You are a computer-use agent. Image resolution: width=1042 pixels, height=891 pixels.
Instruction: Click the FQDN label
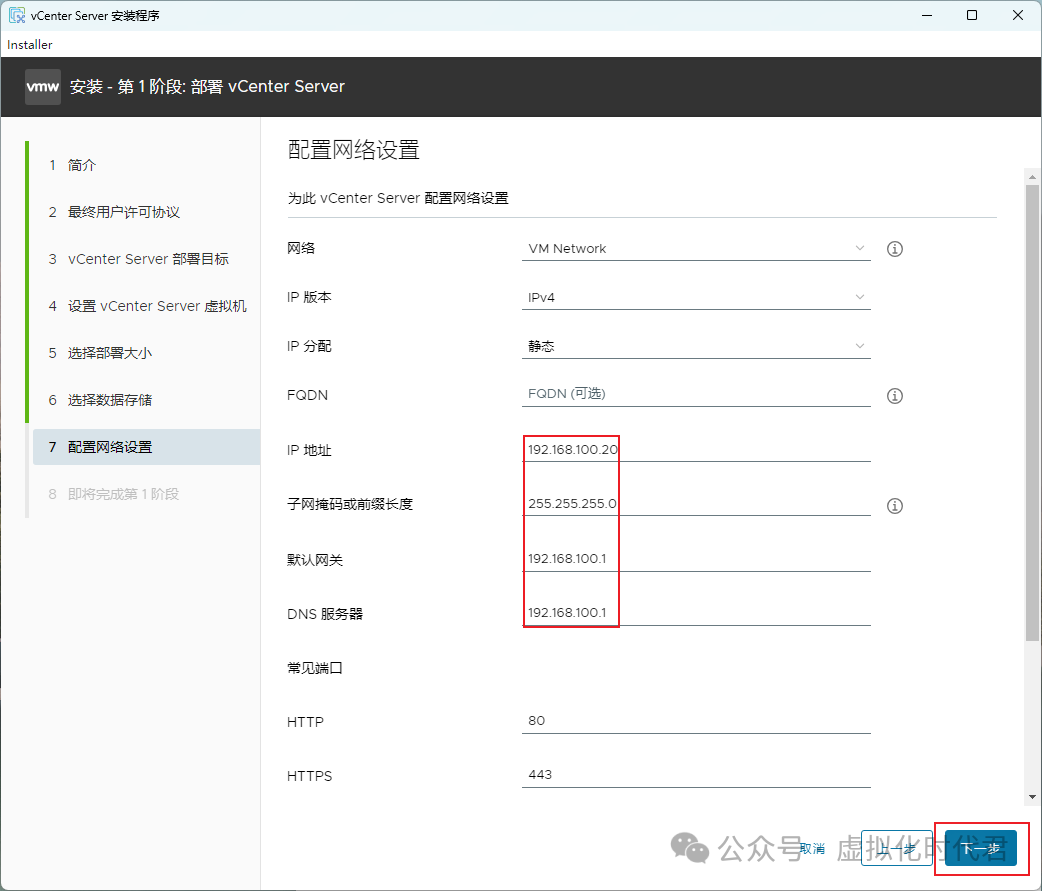308,395
